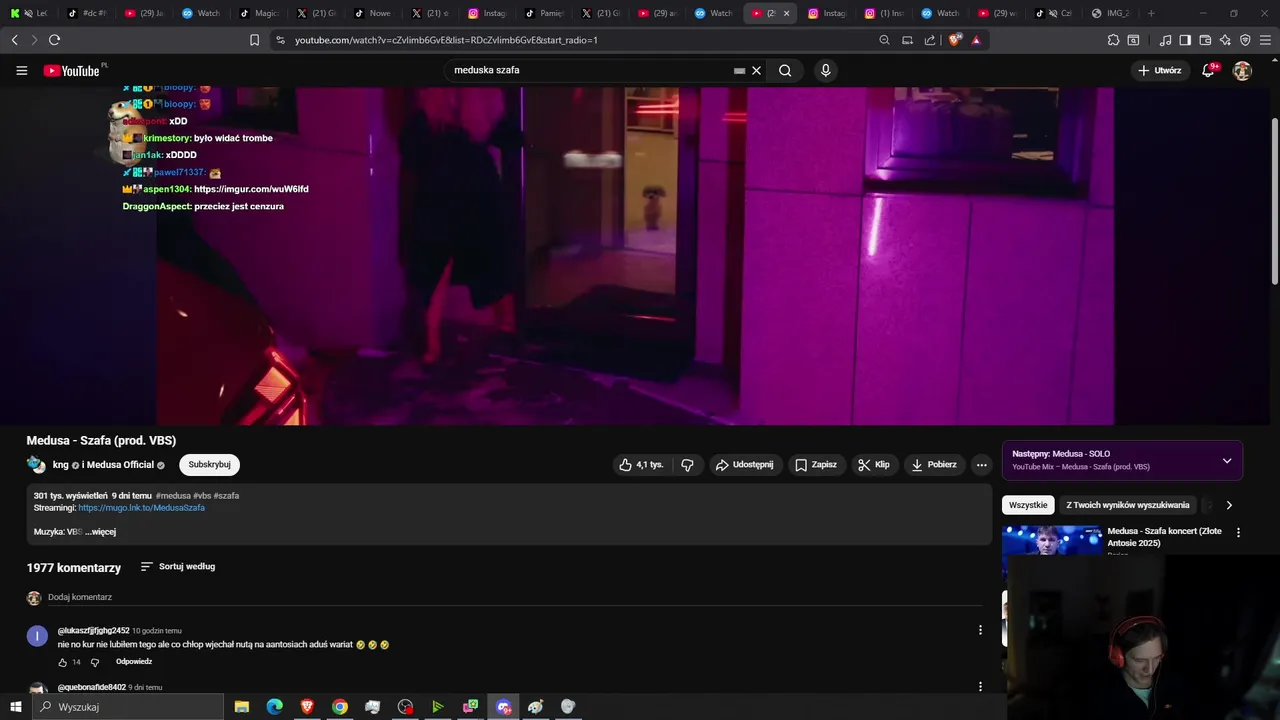1280x720 pixels.
Task: Open the Sortuj według dropdown
Action: (x=178, y=566)
